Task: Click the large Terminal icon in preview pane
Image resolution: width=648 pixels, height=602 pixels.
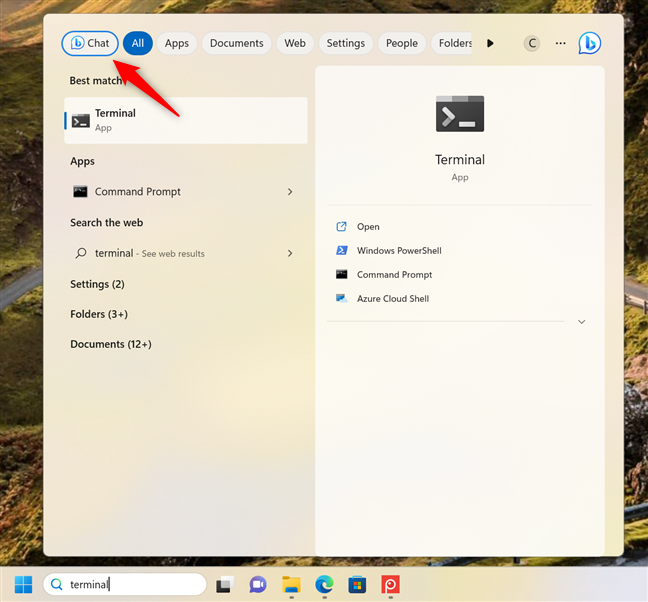Action: tap(460, 114)
